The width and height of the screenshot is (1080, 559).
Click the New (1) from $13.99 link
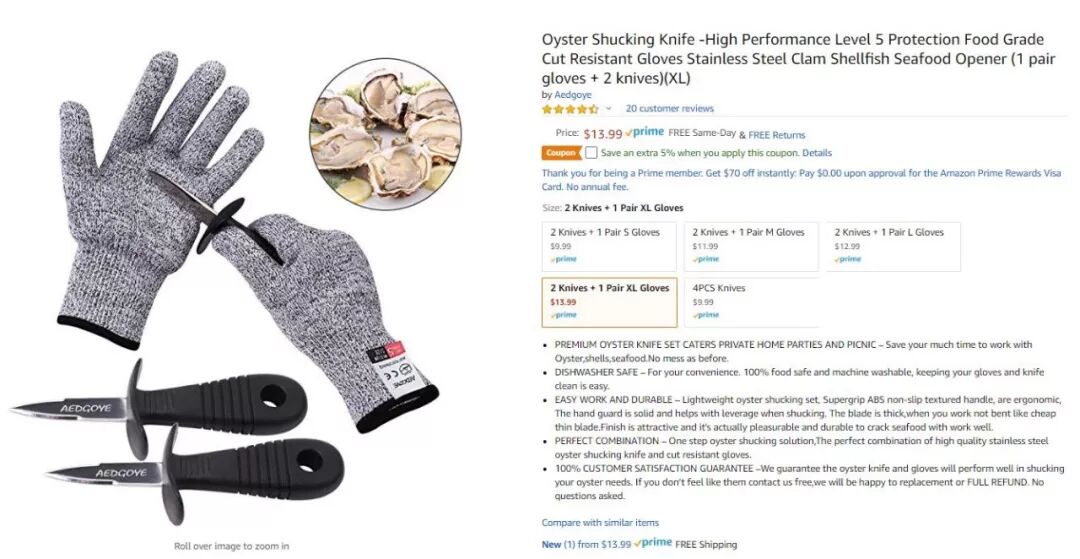tap(586, 544)
